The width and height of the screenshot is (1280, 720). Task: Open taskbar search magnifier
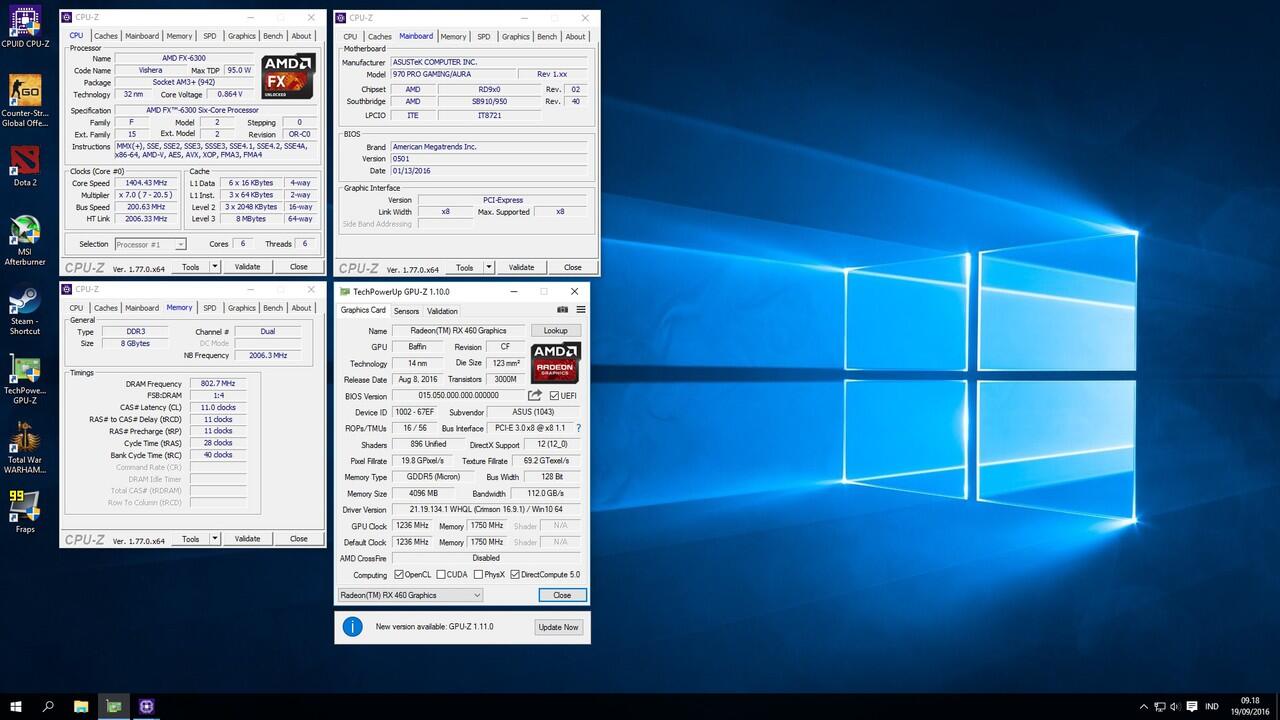(x=48, y=706)
